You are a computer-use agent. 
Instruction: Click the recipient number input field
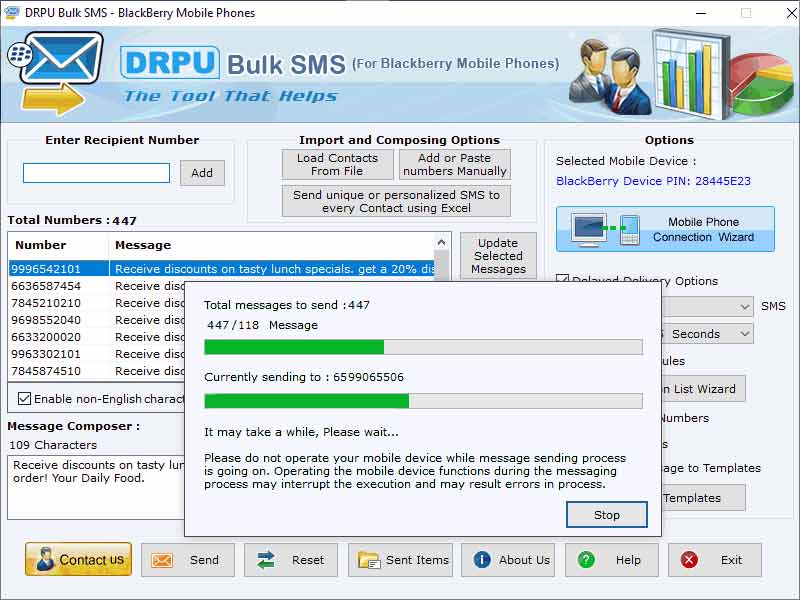click(x=95, y=172)
